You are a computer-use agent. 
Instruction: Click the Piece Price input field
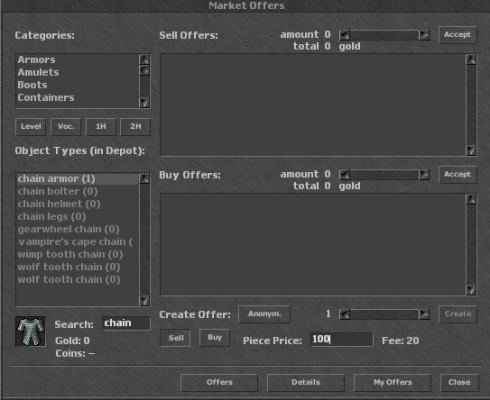[342, 340]
